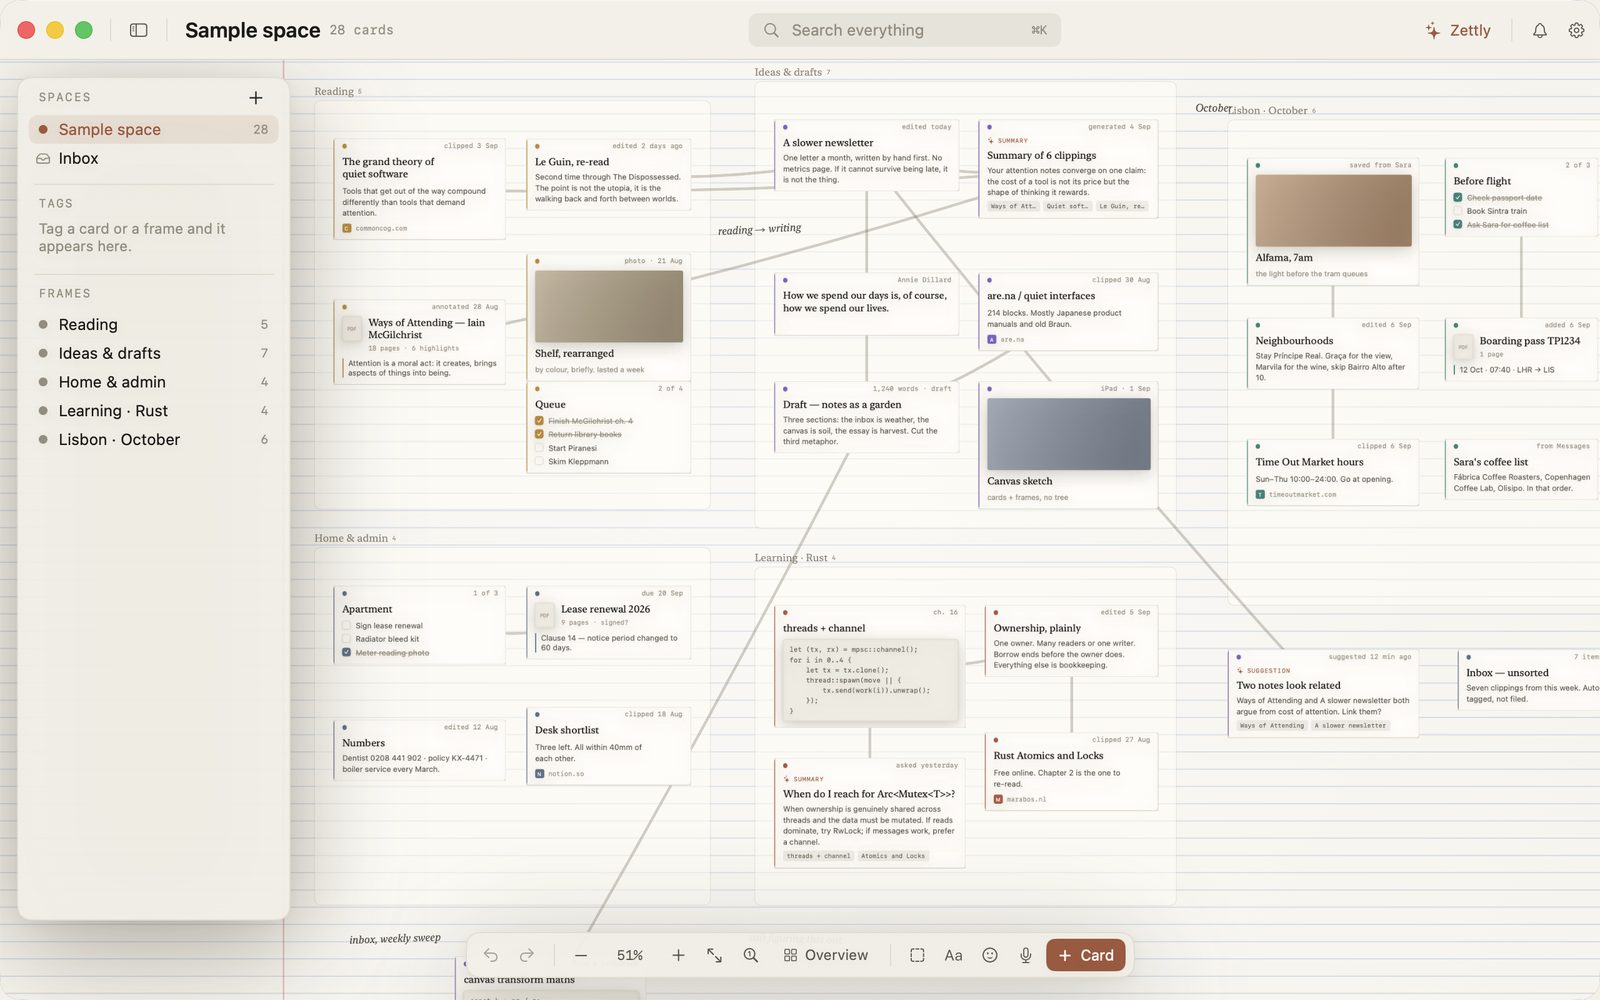Open Inbox in sidebar
The width and height of the screenshot is (1600, 1000).
pyautogui.click(x=153, y=158)
